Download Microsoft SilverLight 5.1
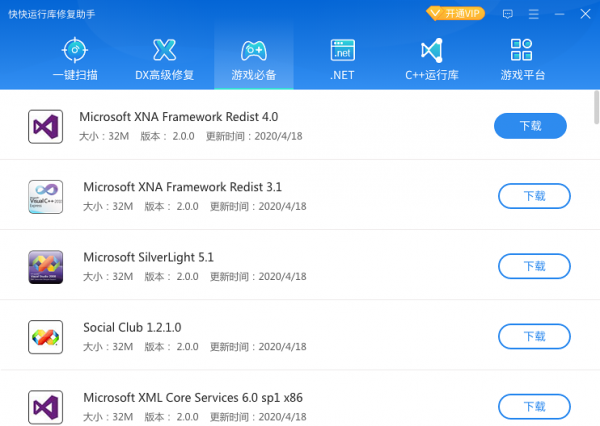Viewport: 600px width, 426px height. click(534, 266)
